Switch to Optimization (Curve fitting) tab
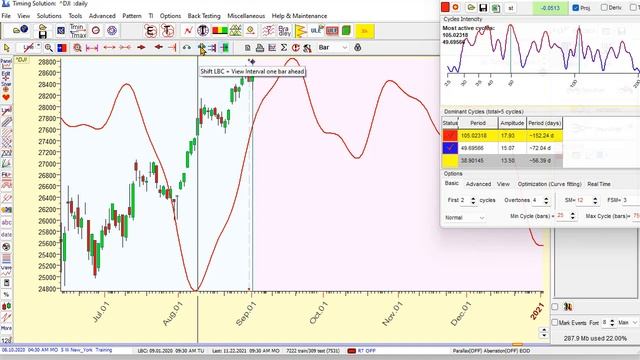This screenshot has width=640, height=360. coord(549,184)
